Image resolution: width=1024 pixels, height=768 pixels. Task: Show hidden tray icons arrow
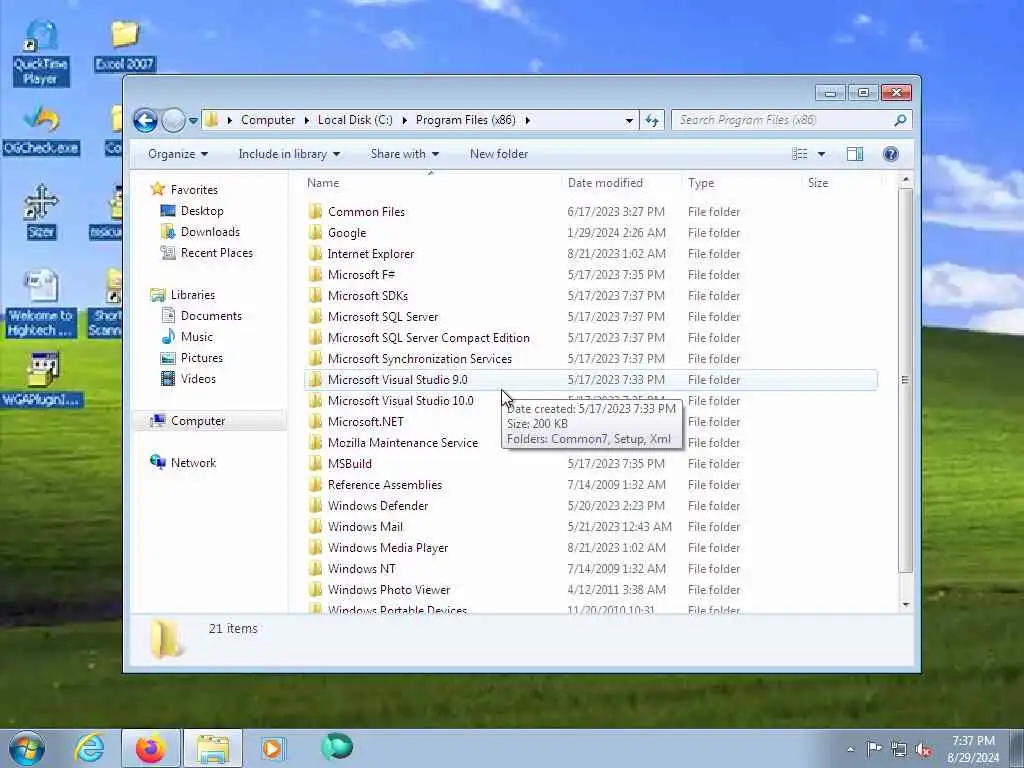click(850, 749)
